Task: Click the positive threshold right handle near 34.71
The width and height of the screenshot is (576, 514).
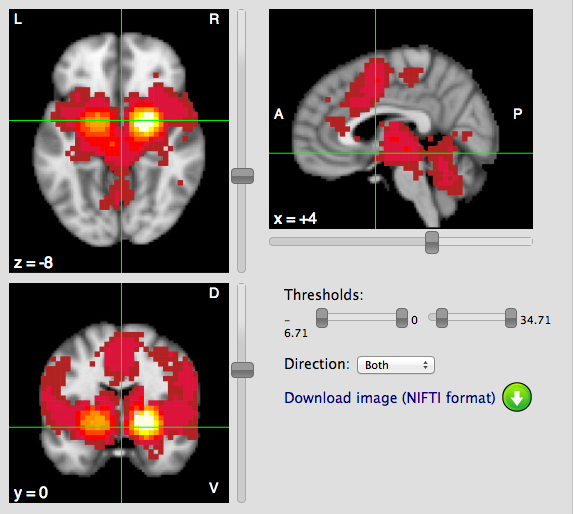Action: tap(511, 318)
